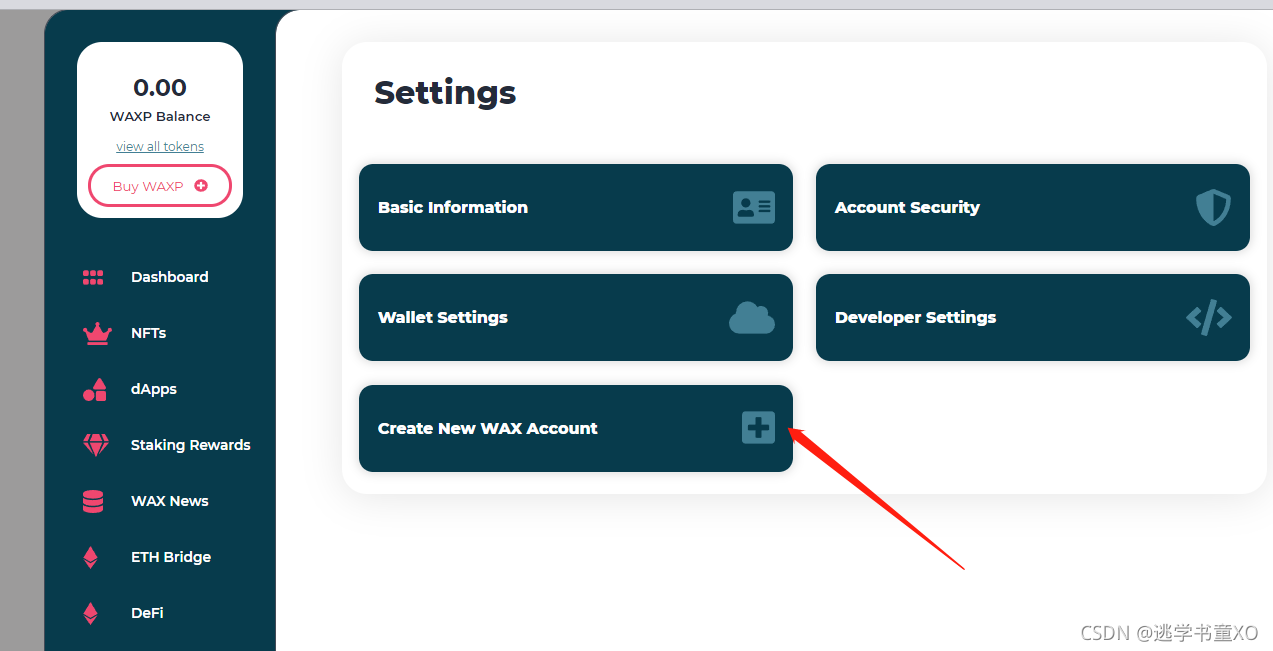This screenshot has width=1273, height=651.
Task: Open the Dashboard menu item
Action: pyautogui.click(x=169, y=277)
